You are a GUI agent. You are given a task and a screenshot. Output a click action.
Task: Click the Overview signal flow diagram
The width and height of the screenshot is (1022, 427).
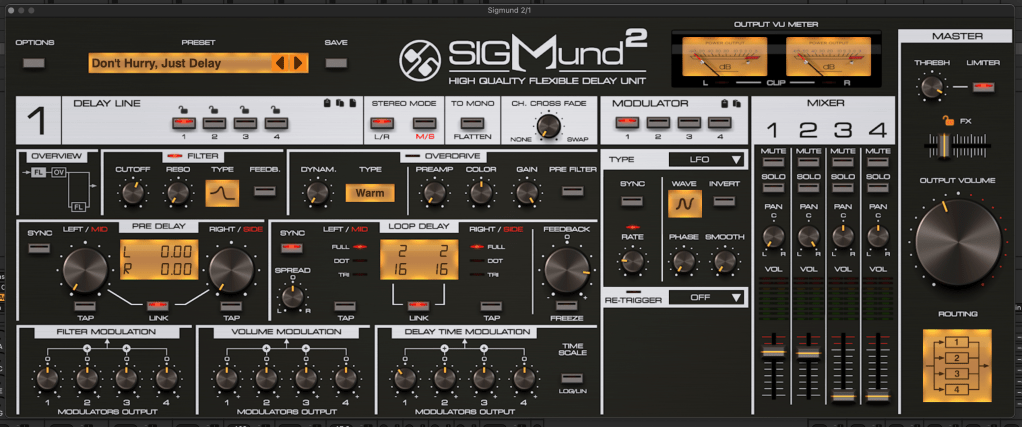pos(57,190)
